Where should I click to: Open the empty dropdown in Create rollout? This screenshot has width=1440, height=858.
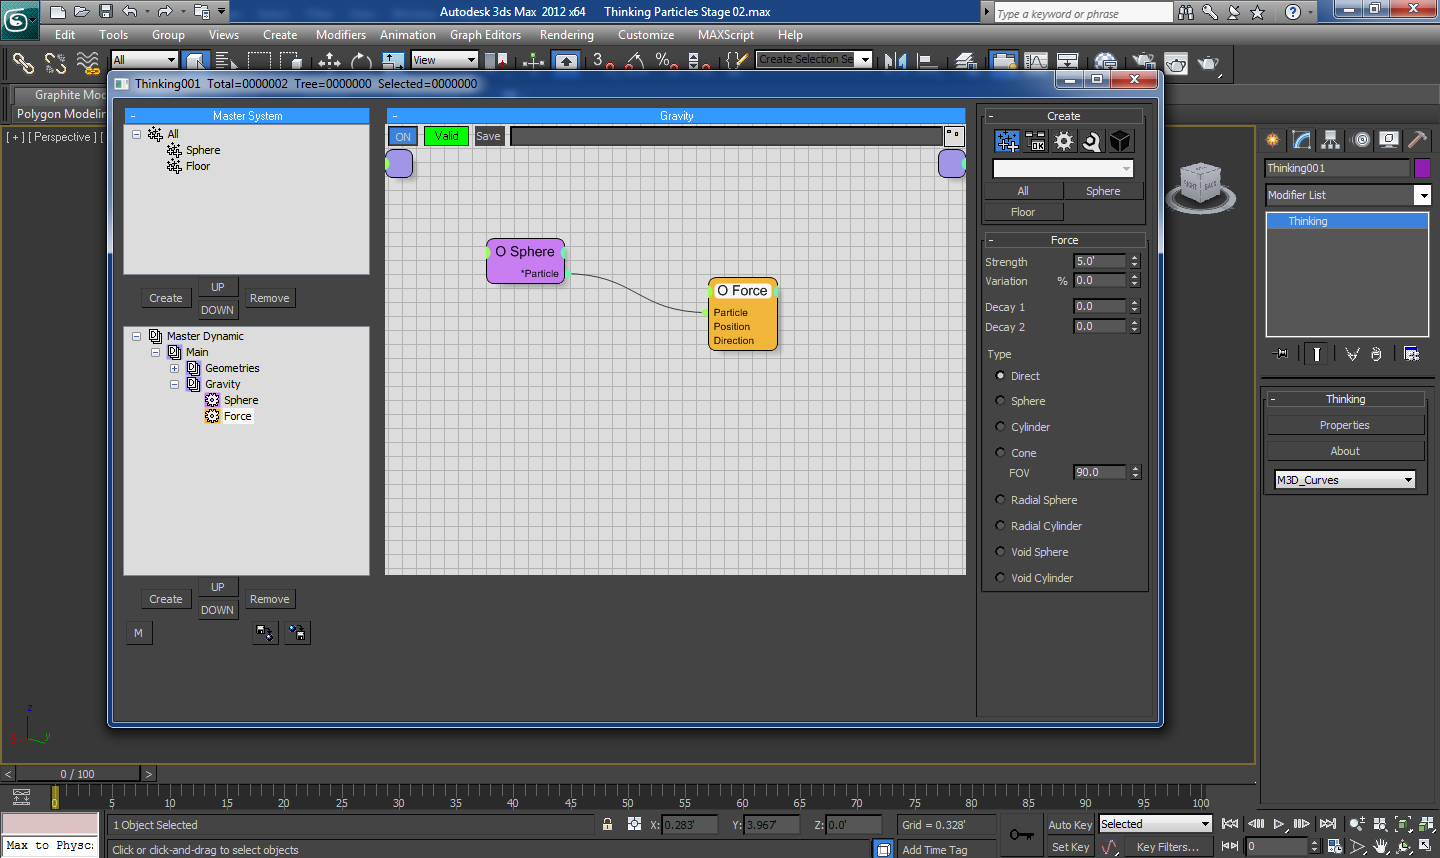[x=1063, y=168]
